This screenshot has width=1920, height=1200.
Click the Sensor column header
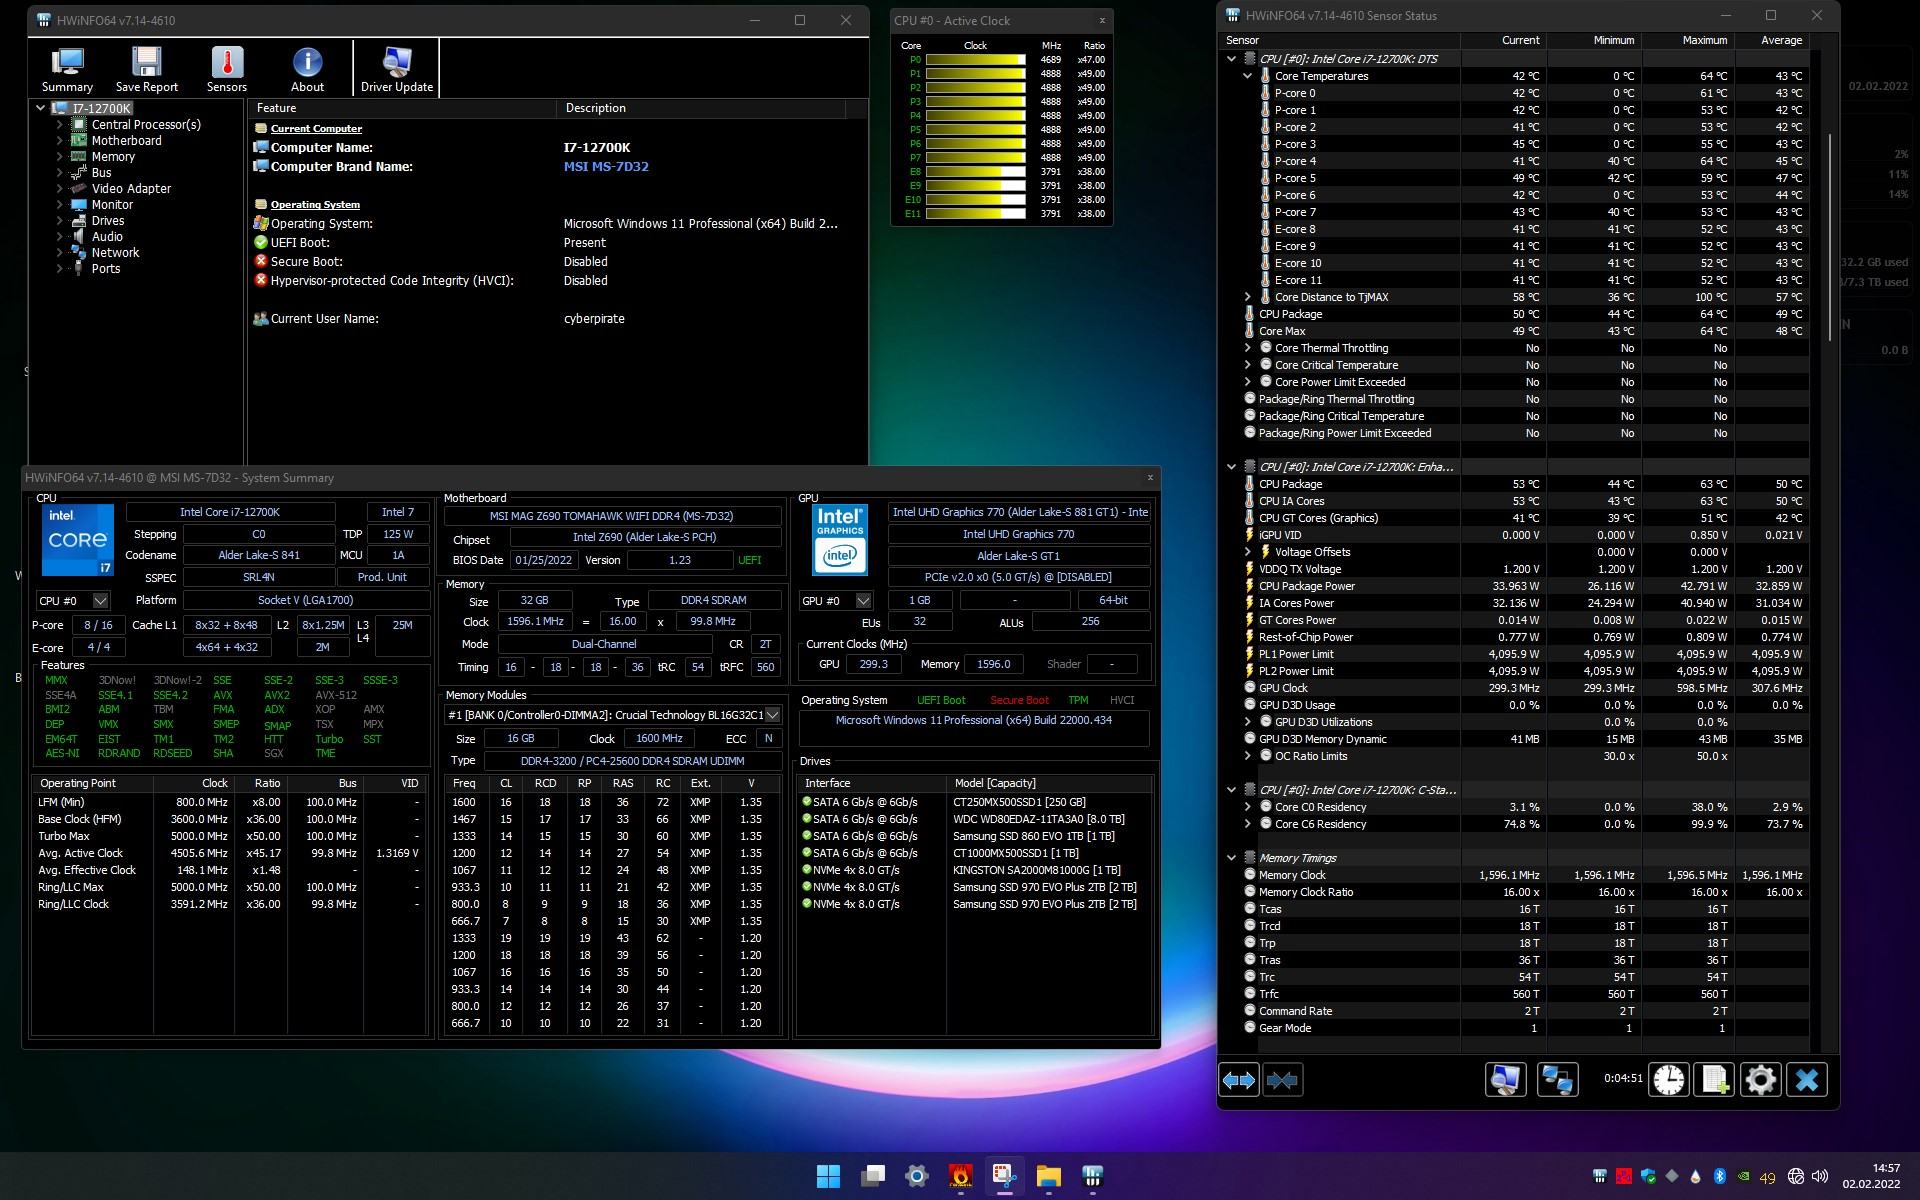[x=1339, y=40]
